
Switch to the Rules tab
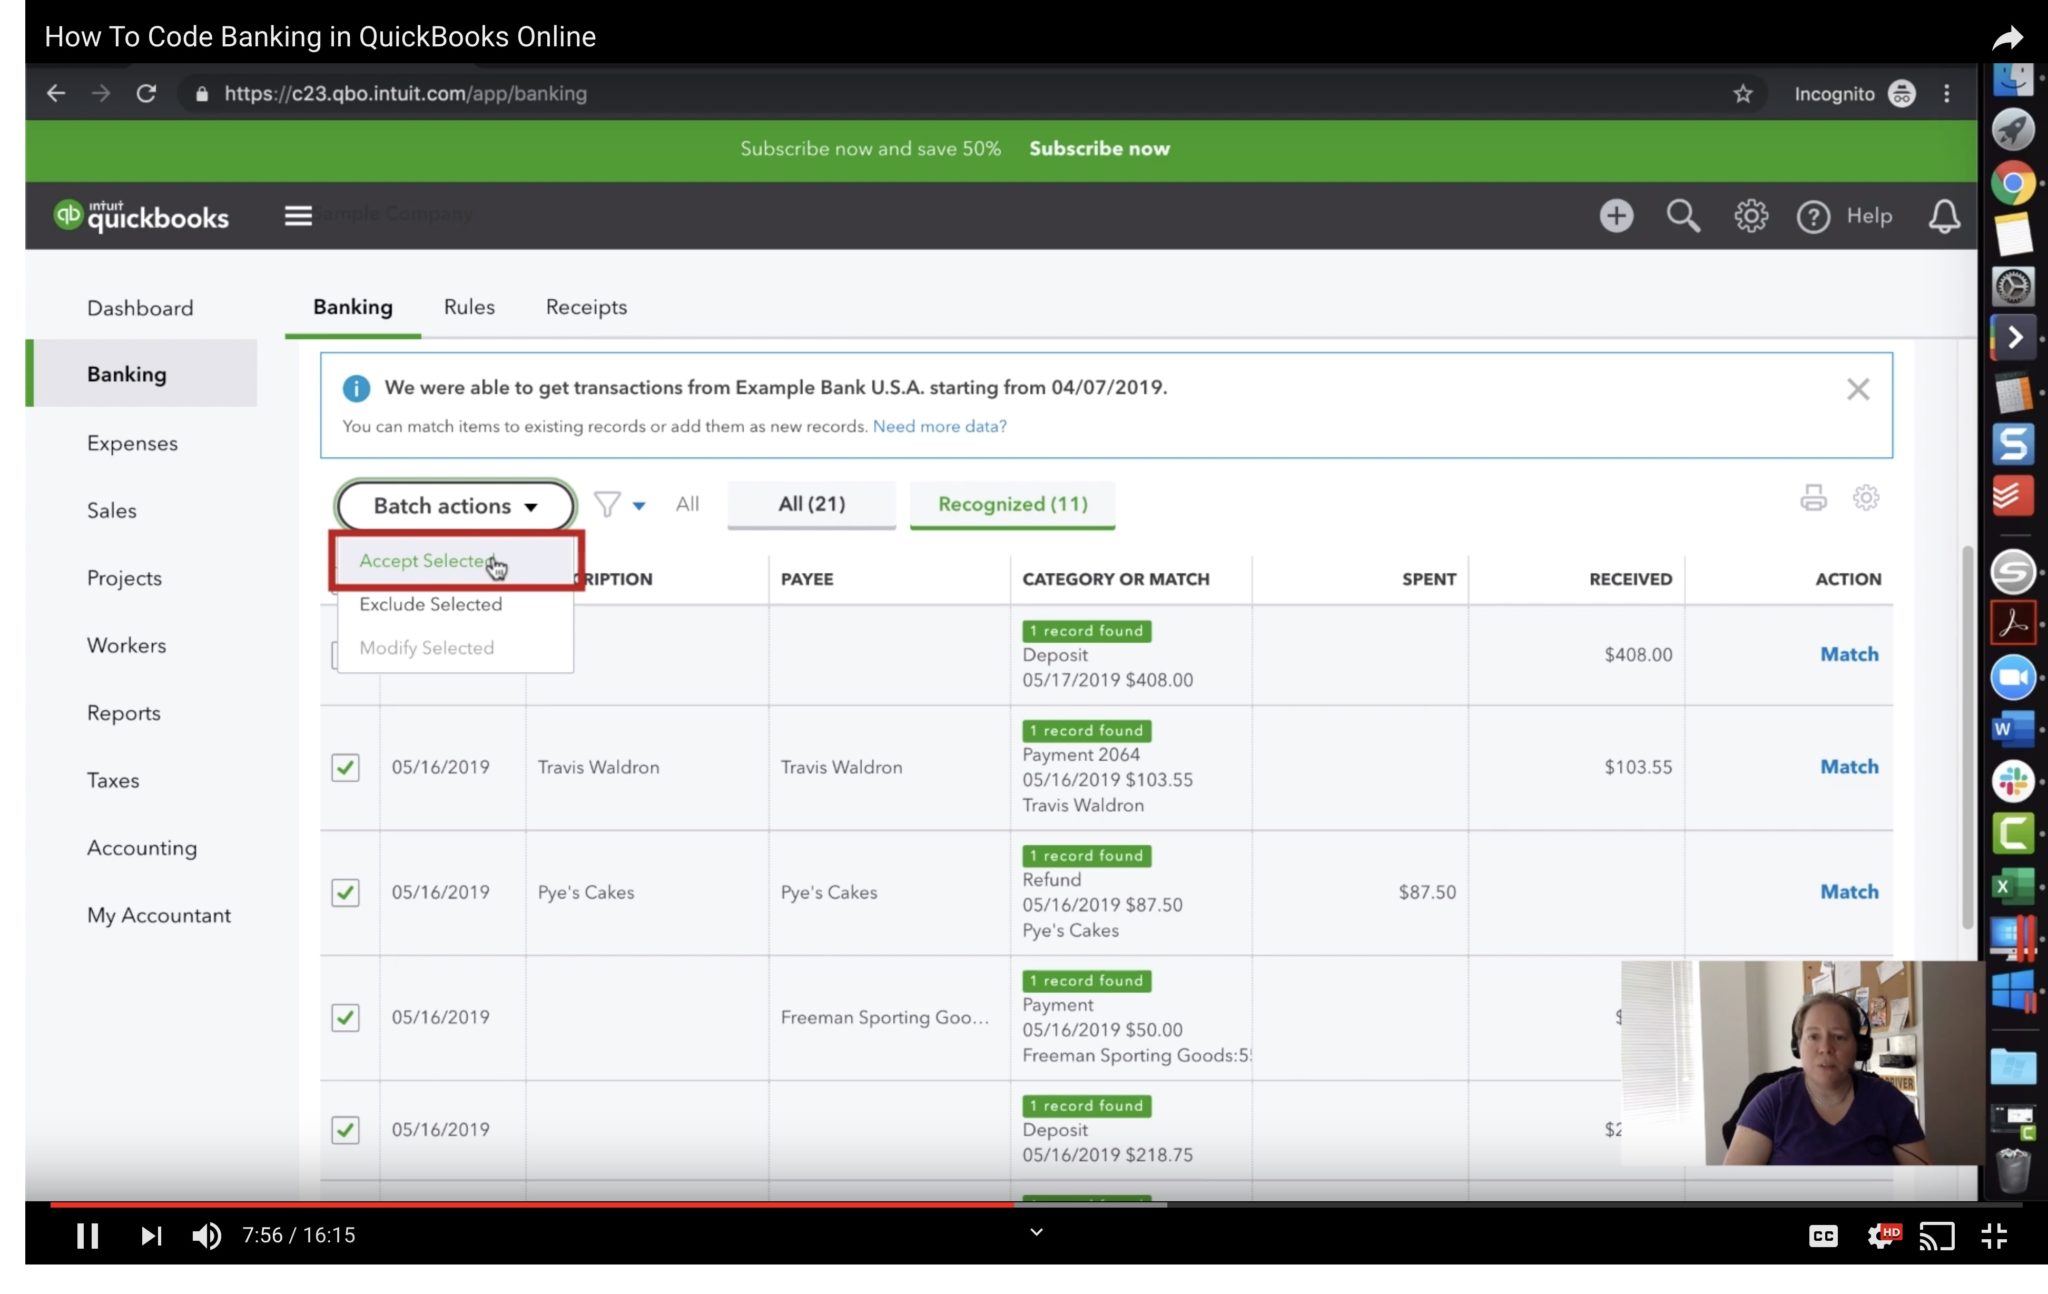[x=469, y=307]
